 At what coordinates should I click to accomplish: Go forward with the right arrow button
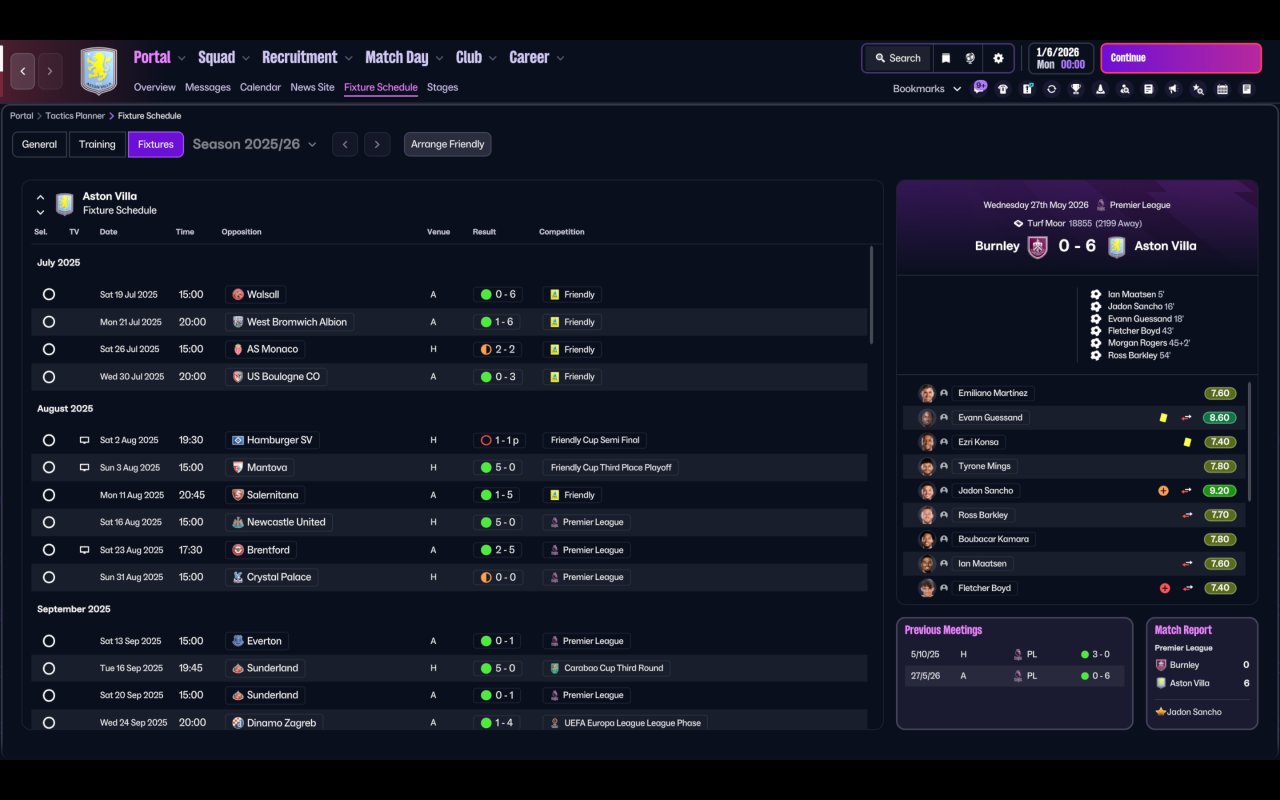click(50, 71)
